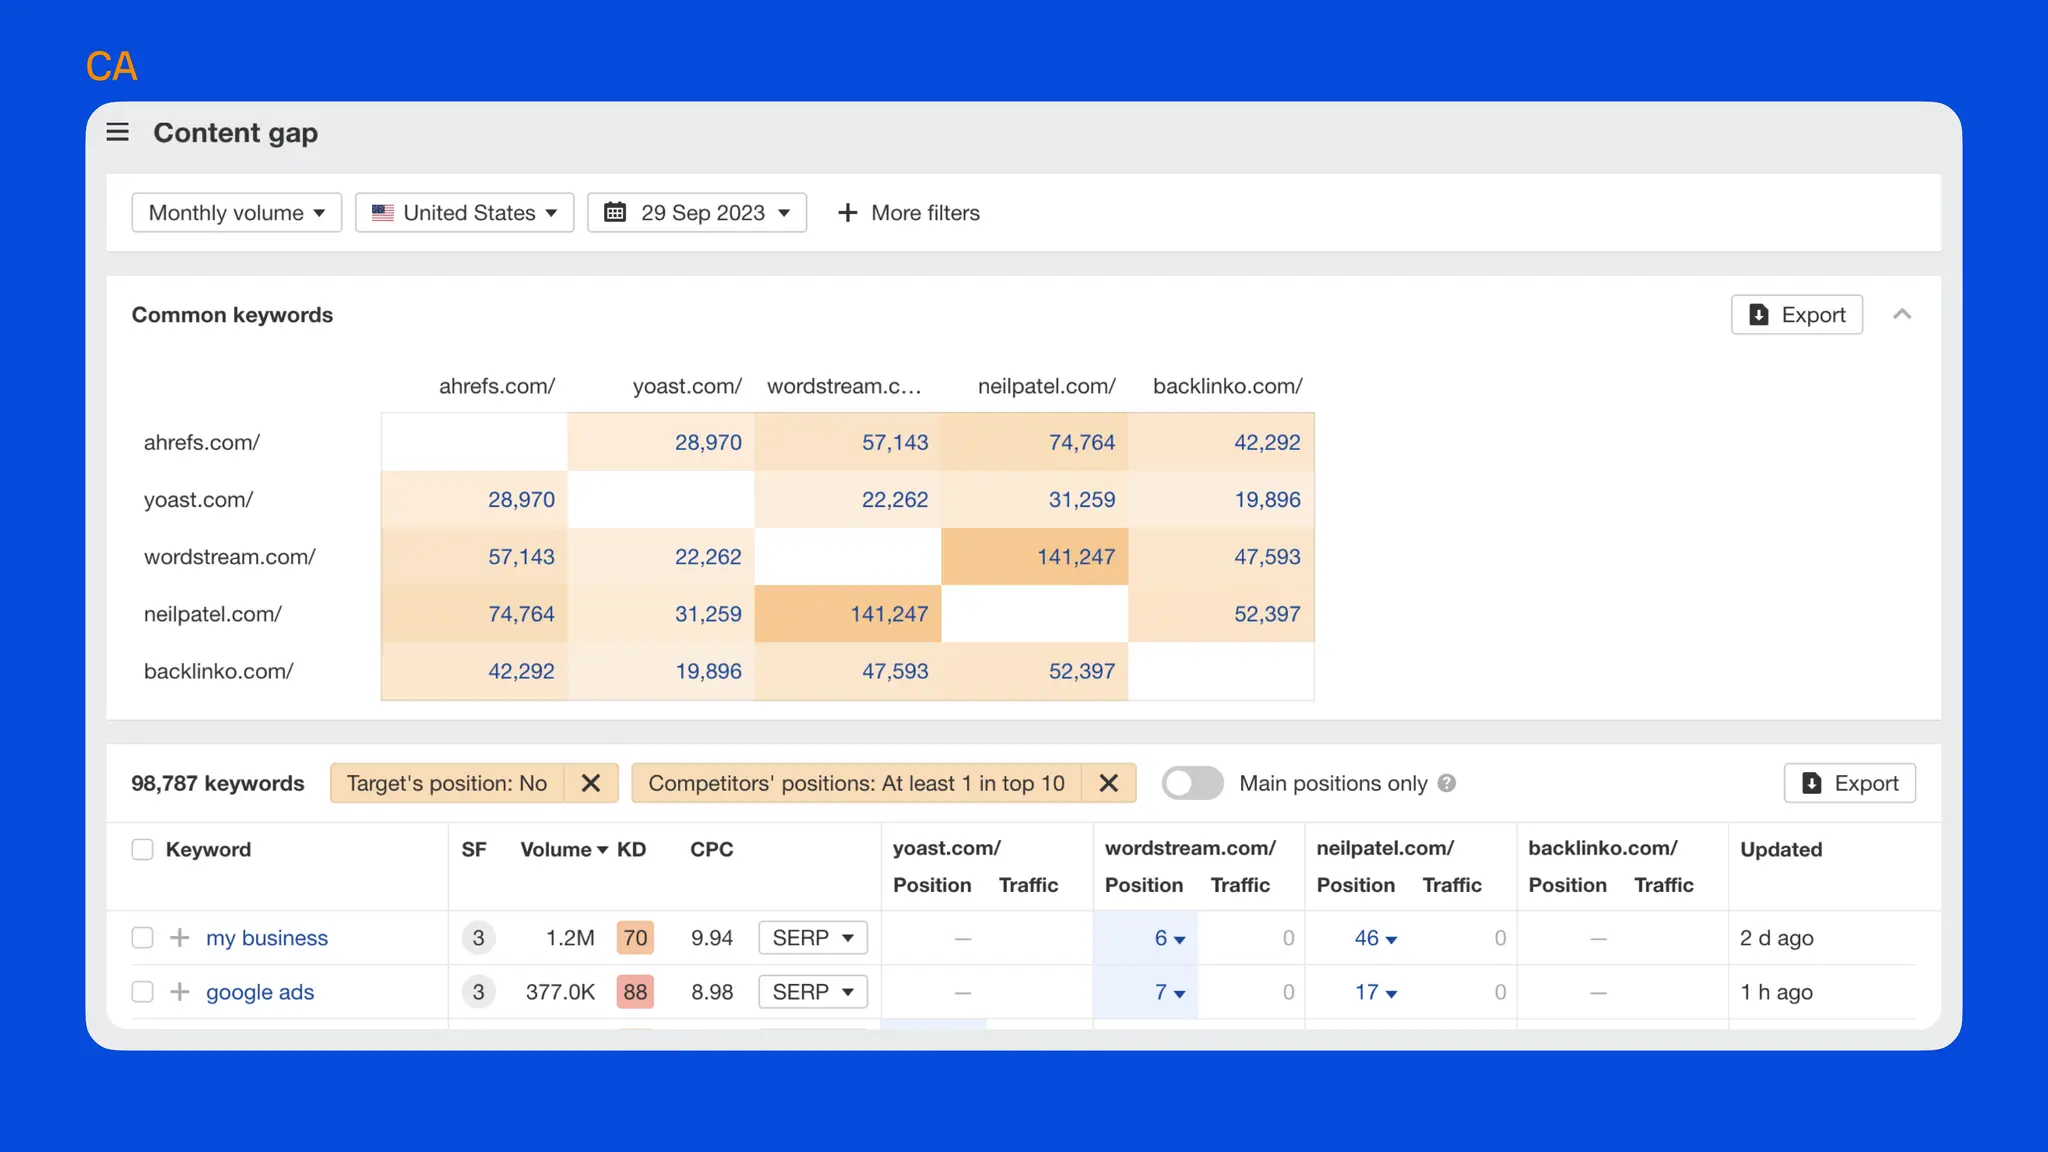Image resolution: width=2048 pixels, height=1152 pixels.
Task: Open the United States country selector
Action: (x=465, y=213)
